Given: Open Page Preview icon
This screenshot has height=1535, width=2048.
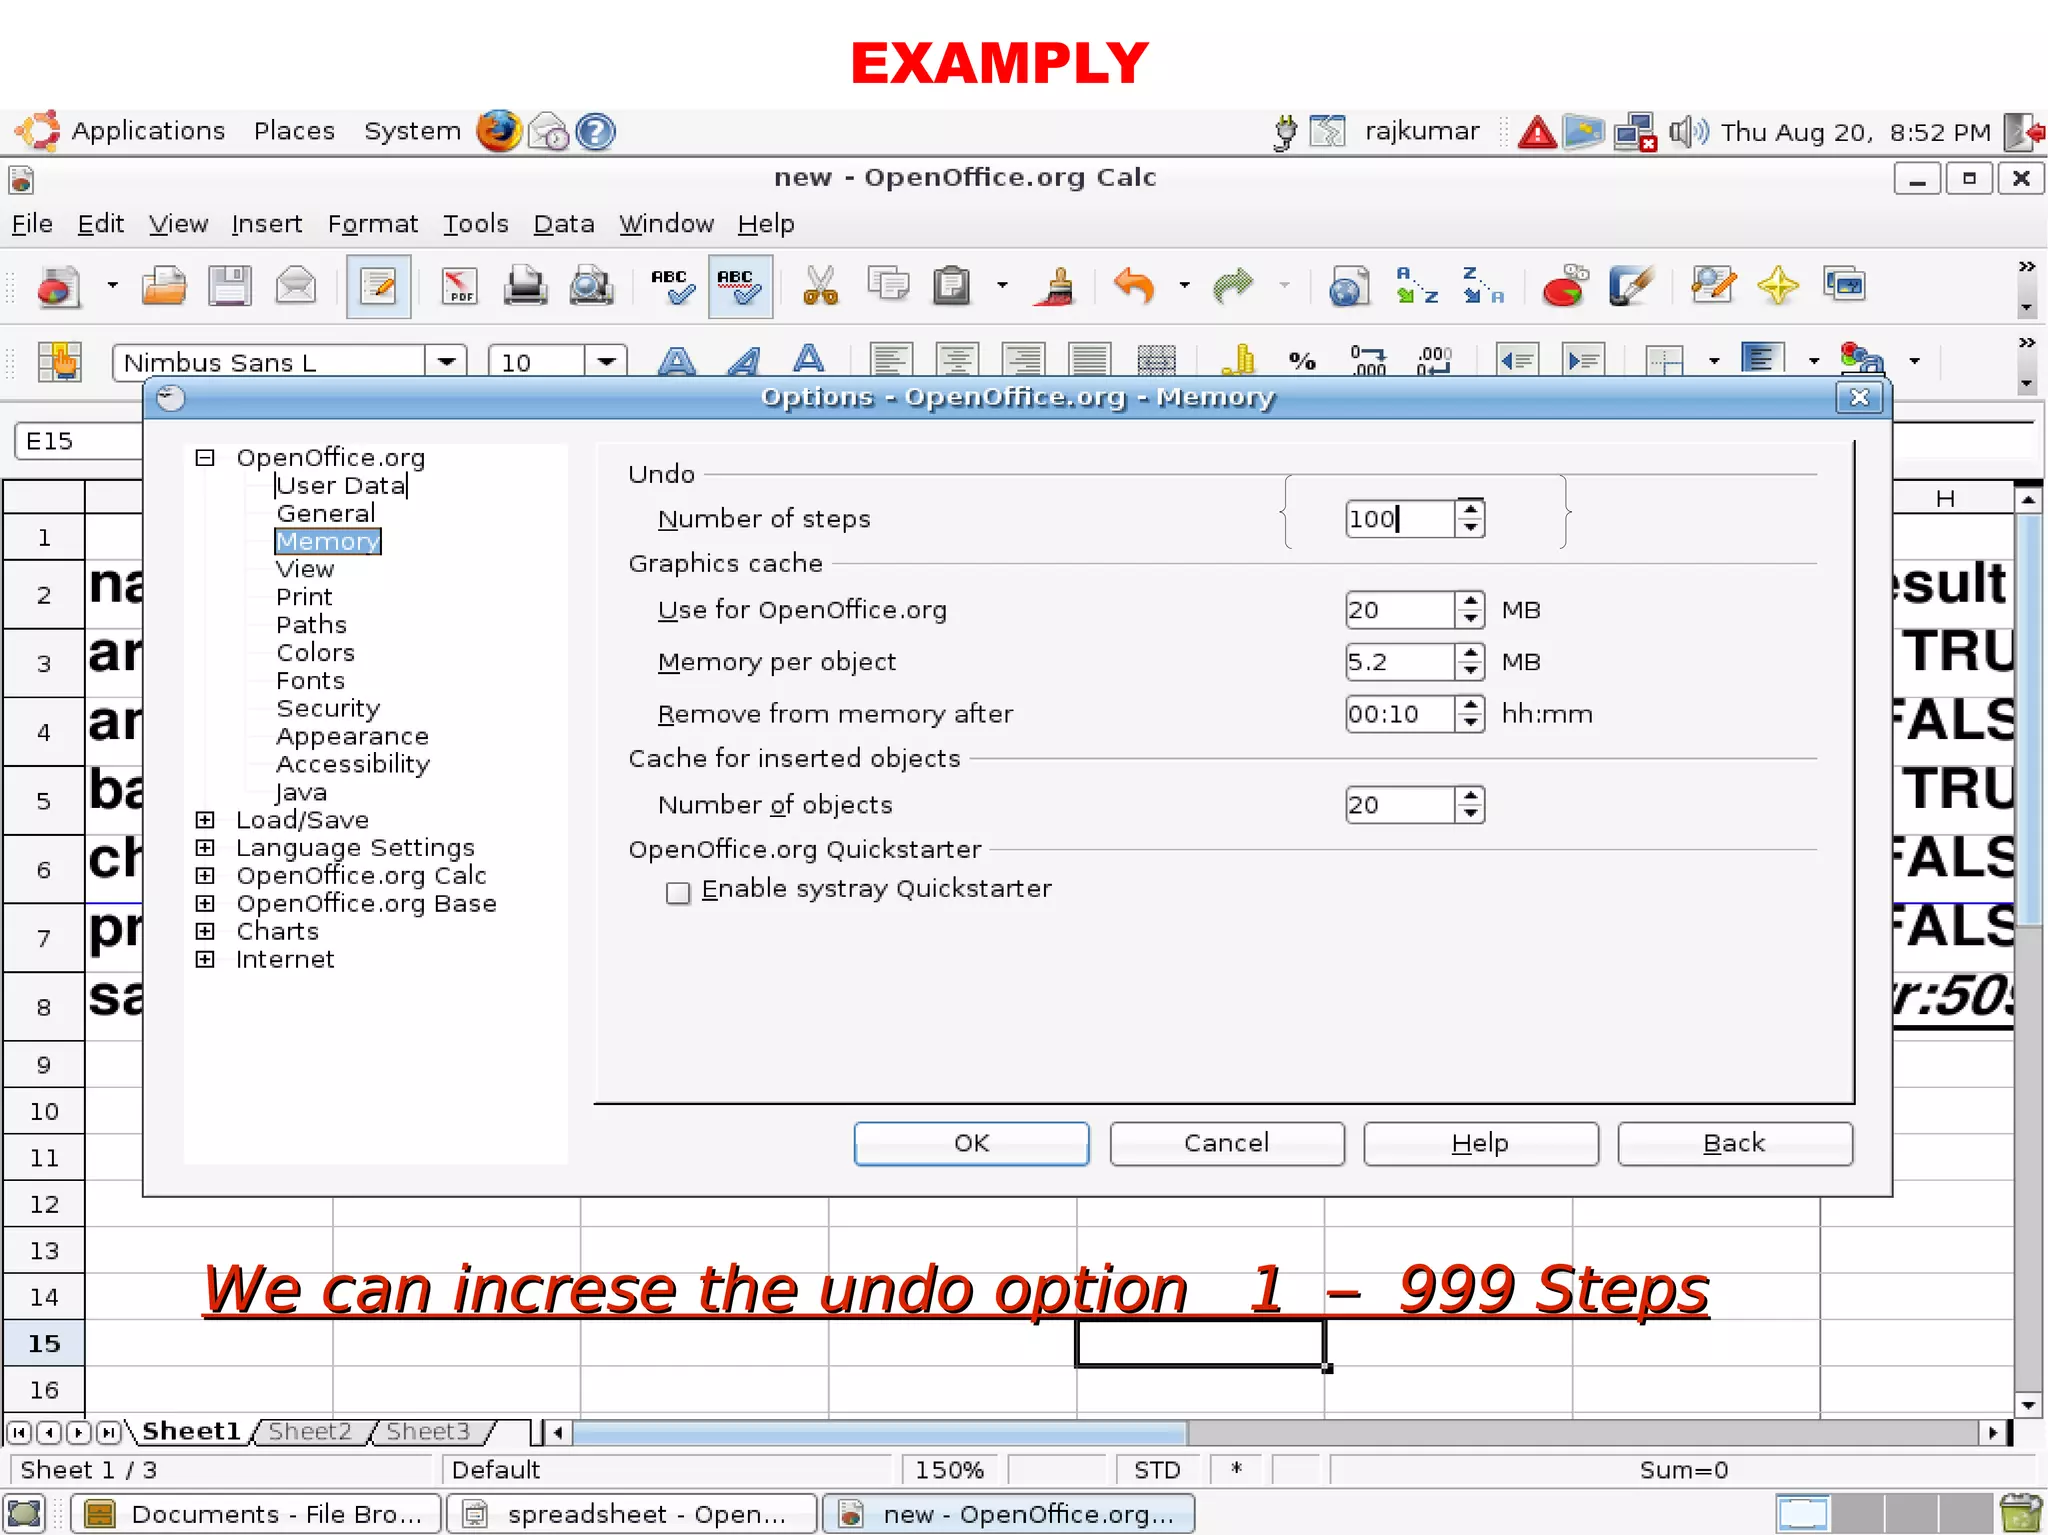Looking at the screenshot, I should [591, 287].
